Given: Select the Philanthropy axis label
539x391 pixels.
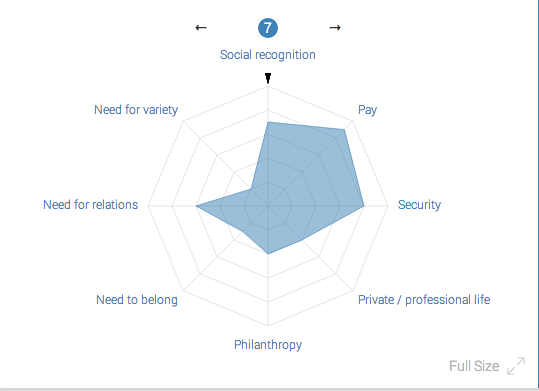Looking at the screenshot, I should 268,345.
